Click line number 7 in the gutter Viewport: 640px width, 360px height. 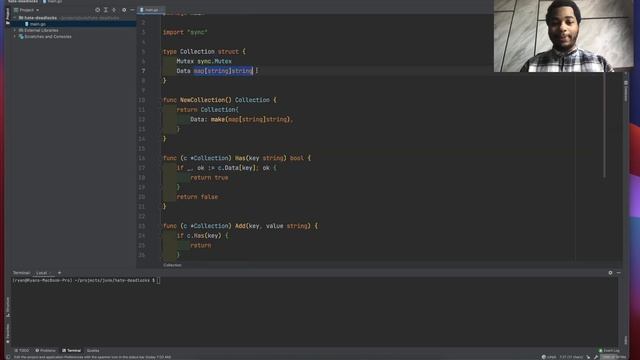point(143,71)
